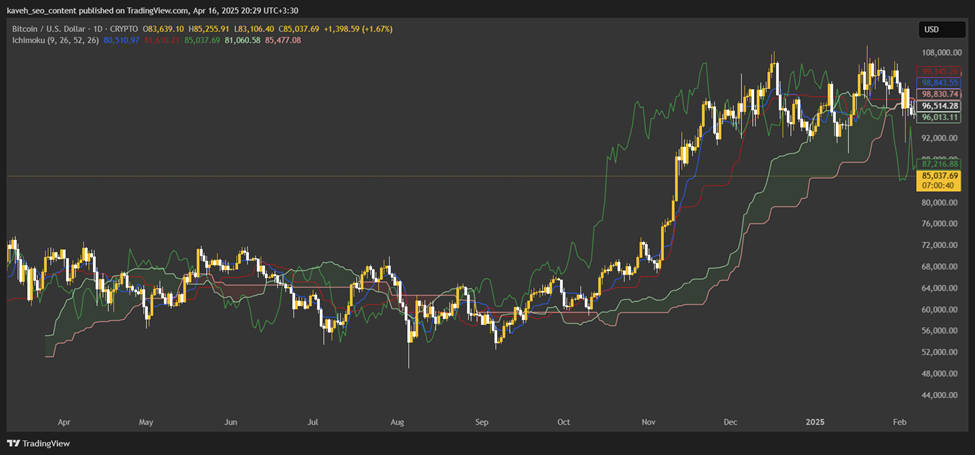Click the TradingView logo
Screen dimensions: 975x455
click(39, 444)
